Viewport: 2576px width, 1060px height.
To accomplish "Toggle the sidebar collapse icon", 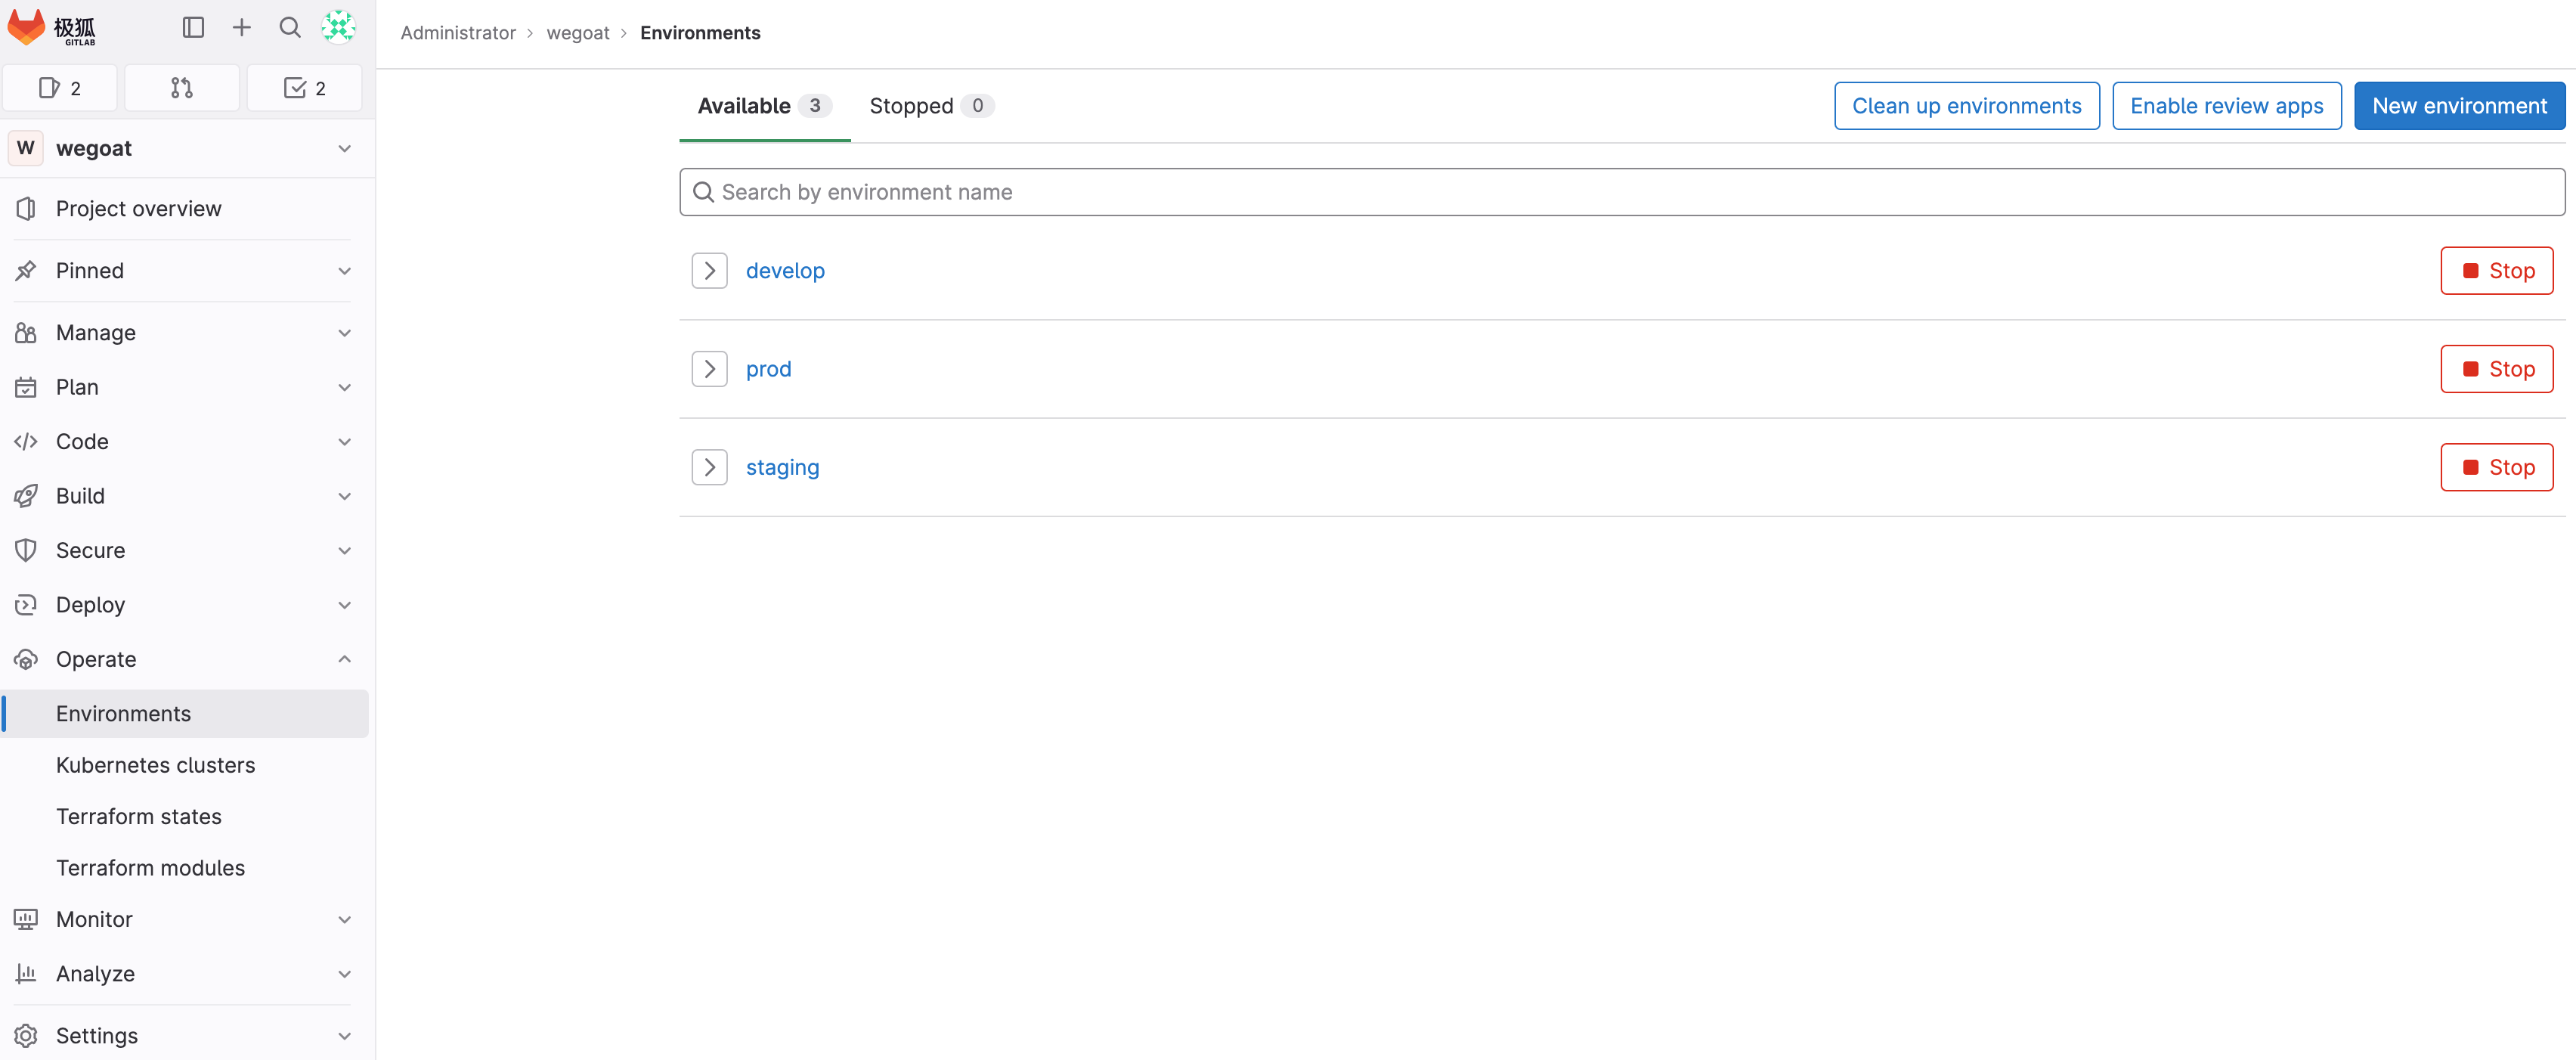I will [193, 28].
